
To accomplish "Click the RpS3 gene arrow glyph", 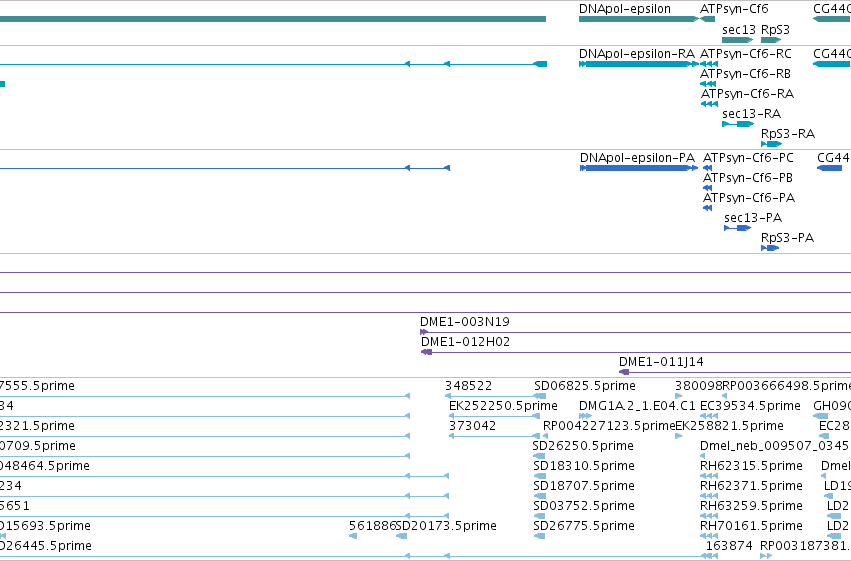I will (771, 40).
